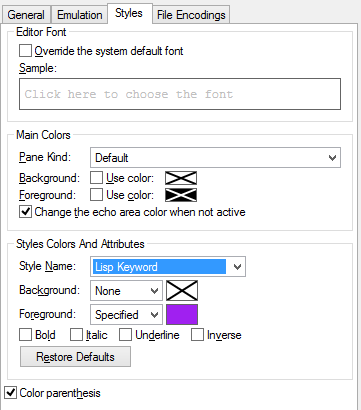The height and width of the screenshot is (410, 361).
Task: Click the font sample box
Action: (x=180, y=94)
